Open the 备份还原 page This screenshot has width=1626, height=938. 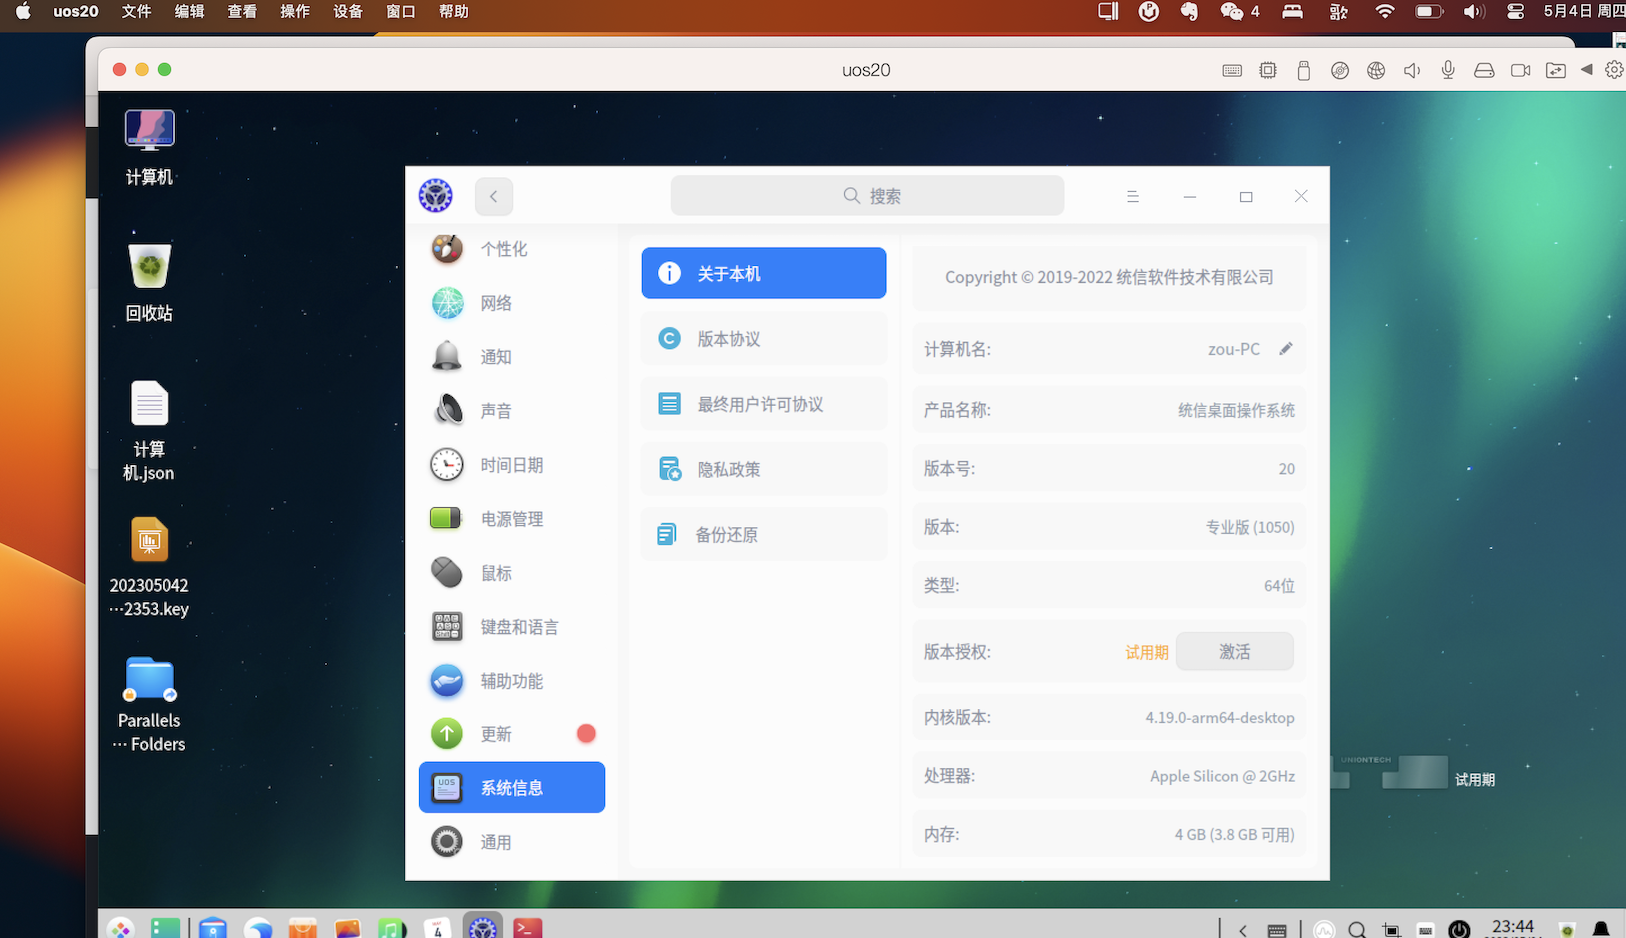click(764, 535)
